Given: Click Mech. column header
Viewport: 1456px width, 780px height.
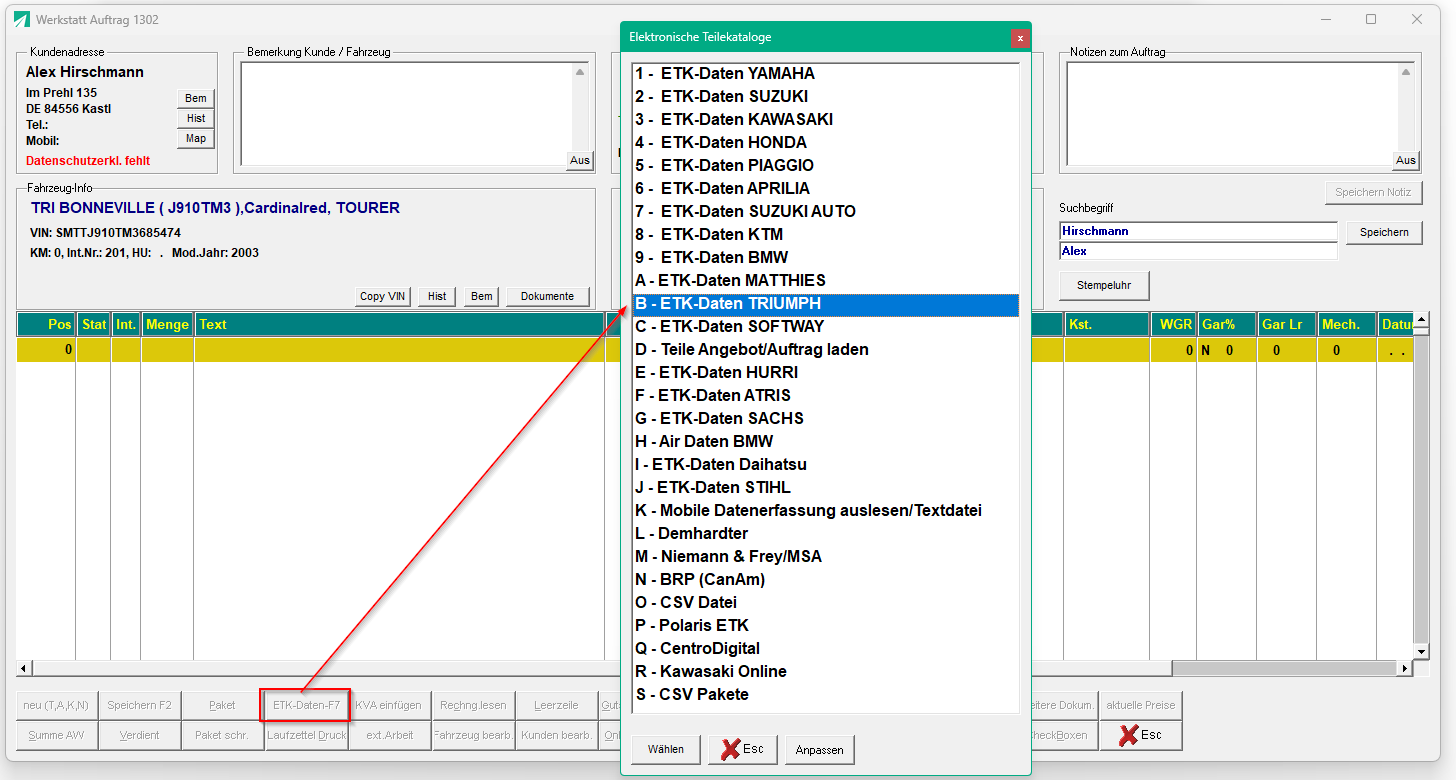Looking at the screenshot, I should [1346, 325].
